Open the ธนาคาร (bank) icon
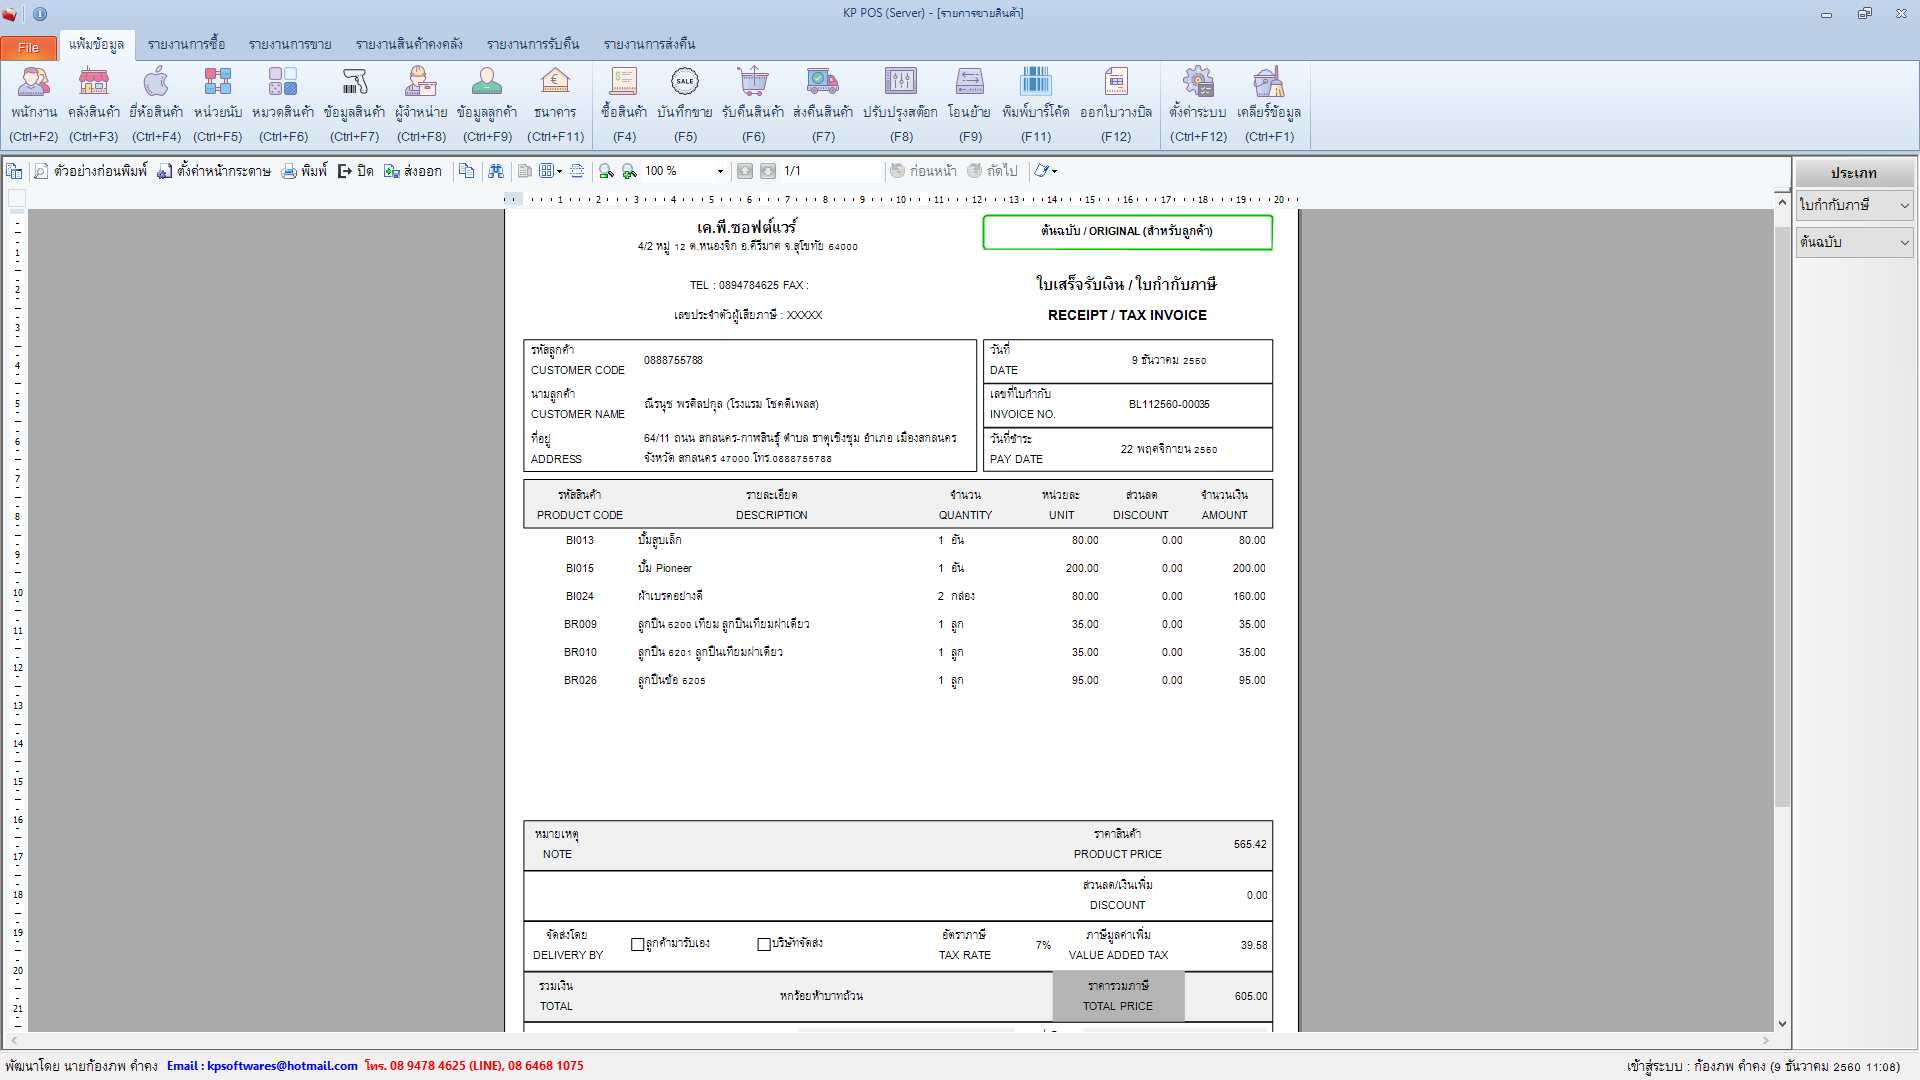This screenshot has width=1920, height=1080. tap(555, 105)
